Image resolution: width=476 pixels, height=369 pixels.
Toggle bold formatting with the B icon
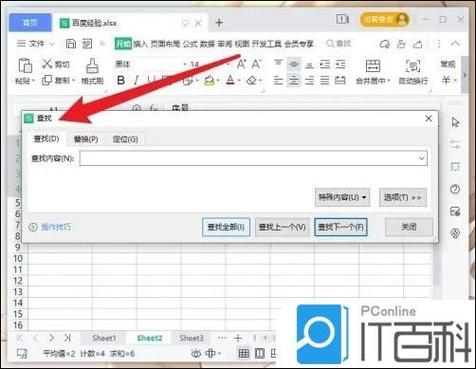(121, 80)
